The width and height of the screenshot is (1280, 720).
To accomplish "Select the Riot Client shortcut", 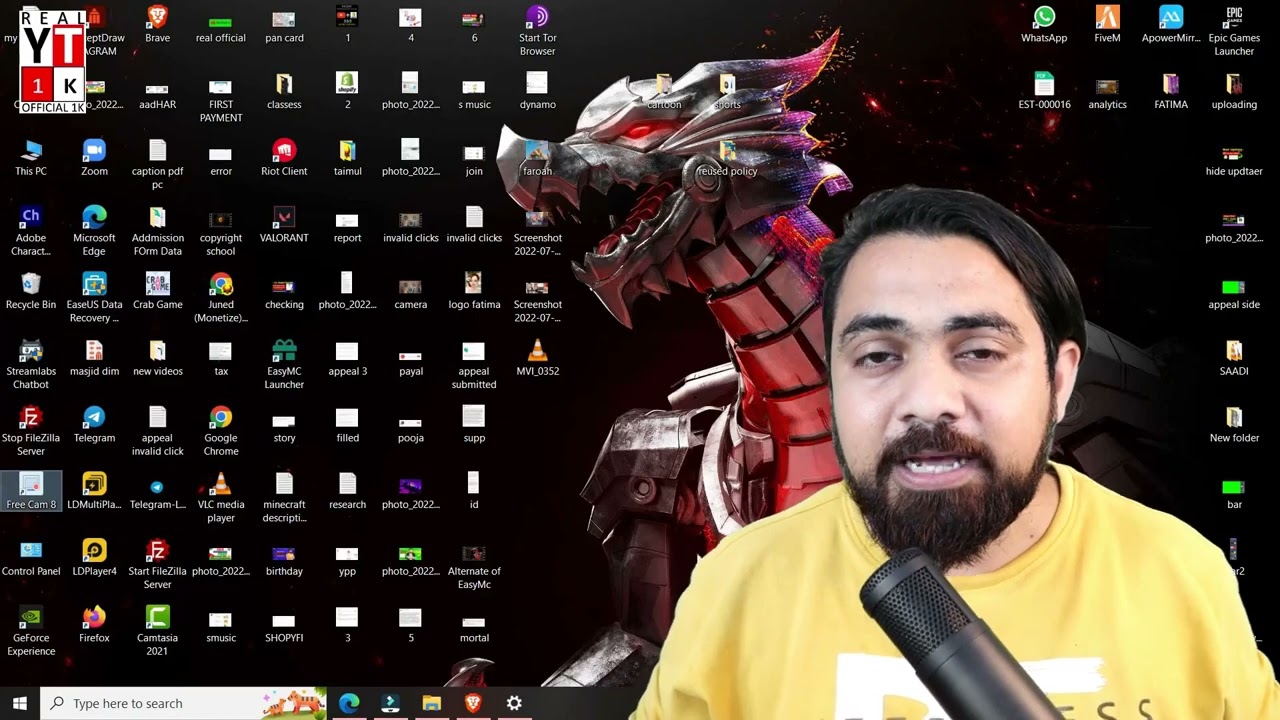I will (x=284, y=158).
